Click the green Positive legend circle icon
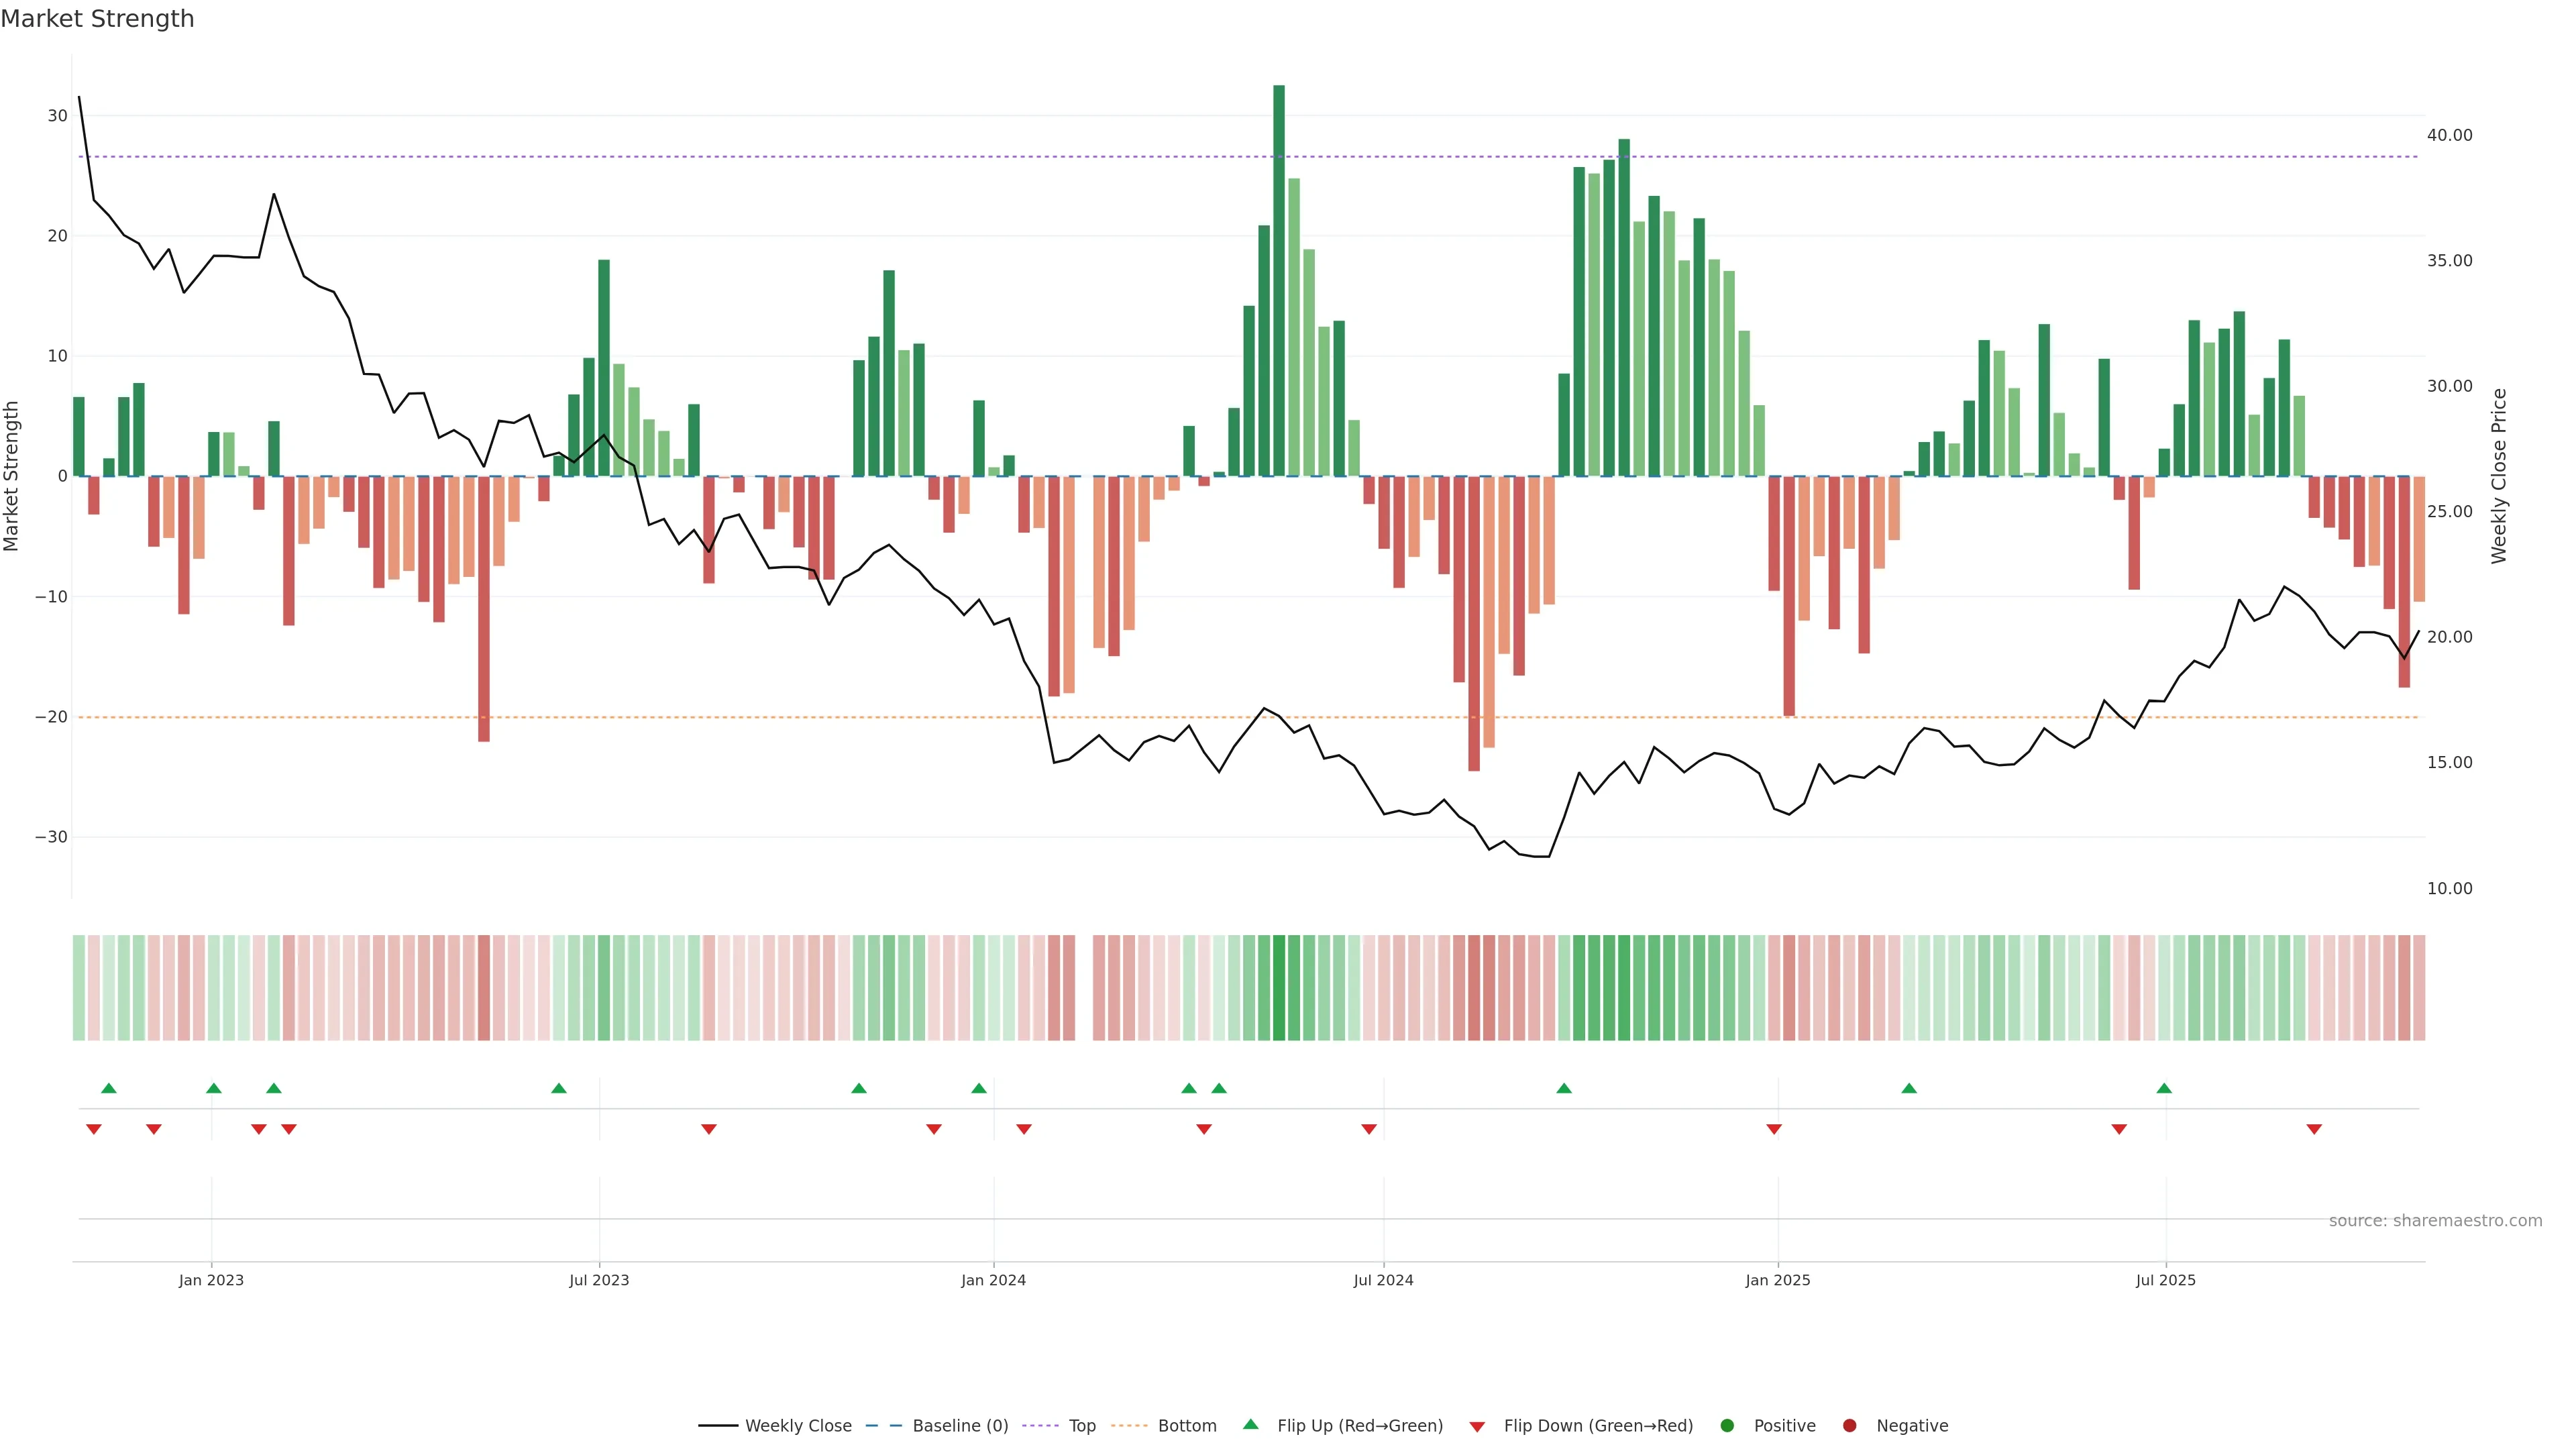The image size is (2576, 1449). (x=1727, y=1426)
